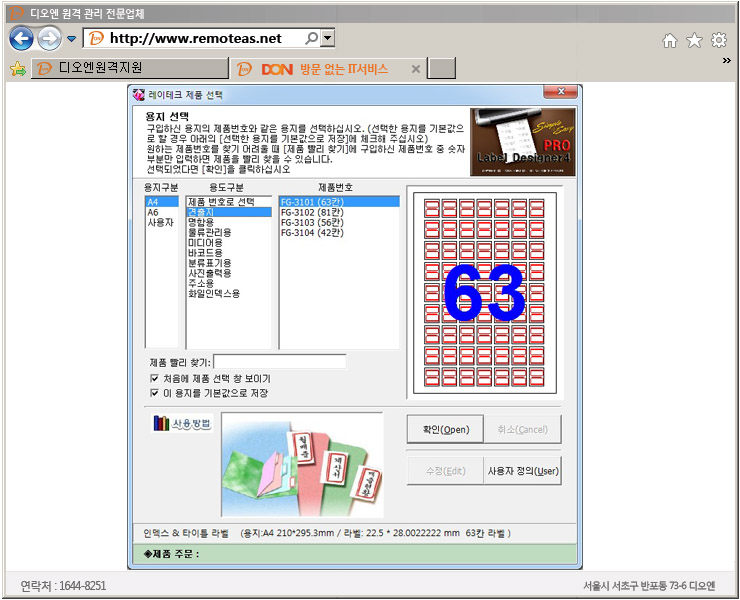The width and height of the screenshot is (740, 600).
Task: Open Favorites with the star icon
Action: pos(694,40)
